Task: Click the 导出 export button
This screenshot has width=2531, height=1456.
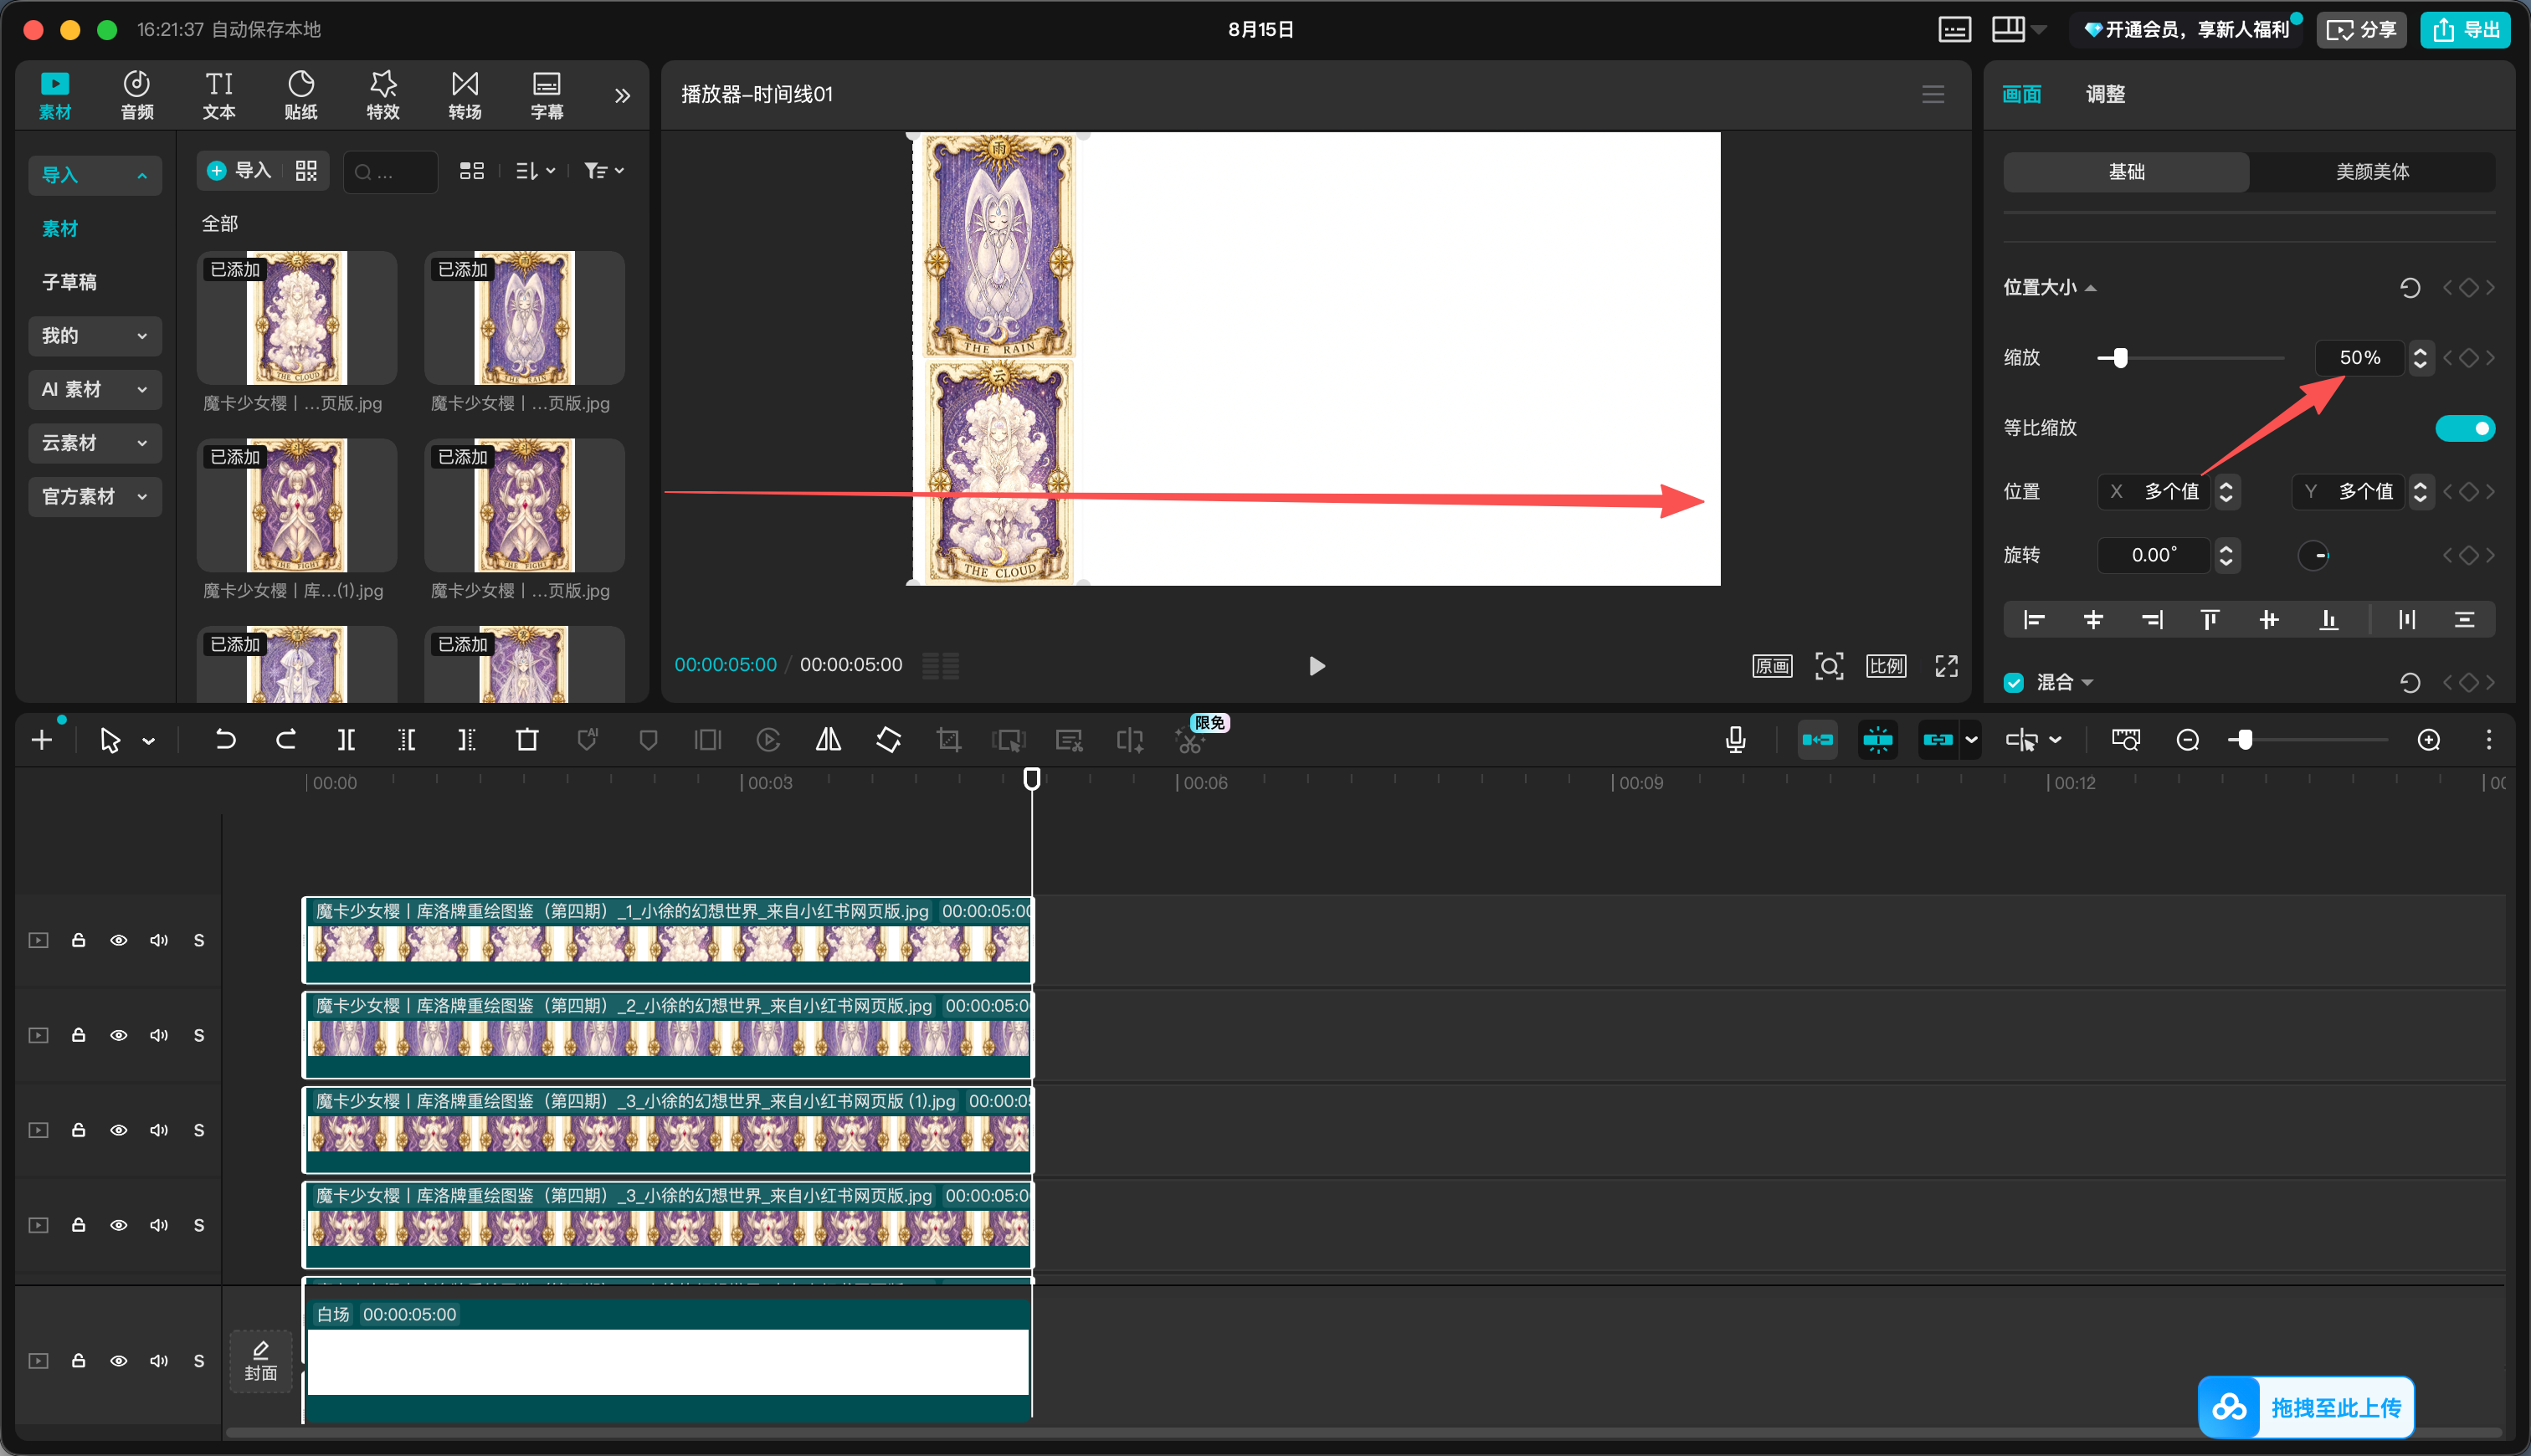Action: 2465,29
